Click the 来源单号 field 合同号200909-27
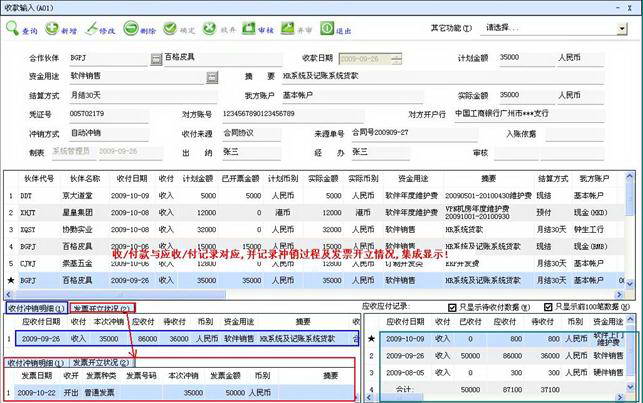643x403 pixels. (414, 133)
